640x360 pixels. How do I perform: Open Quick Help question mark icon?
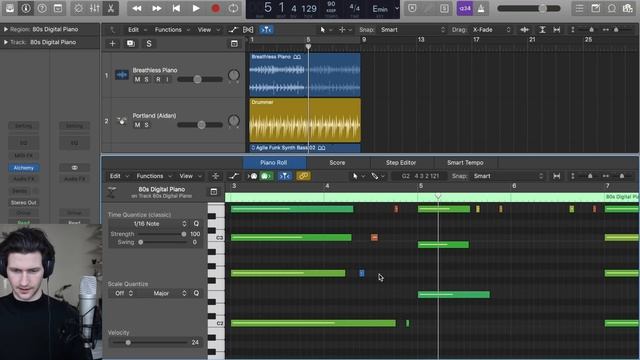click(x=42, y=8)
